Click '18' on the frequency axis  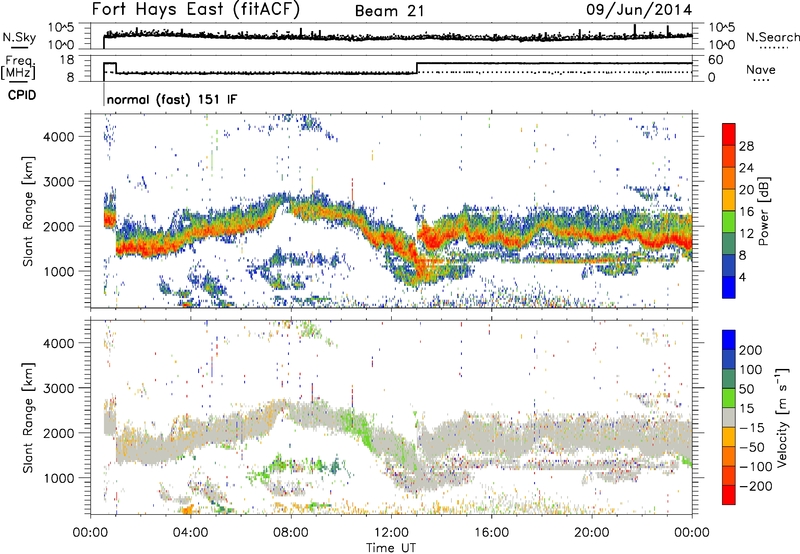click(66, 60)
